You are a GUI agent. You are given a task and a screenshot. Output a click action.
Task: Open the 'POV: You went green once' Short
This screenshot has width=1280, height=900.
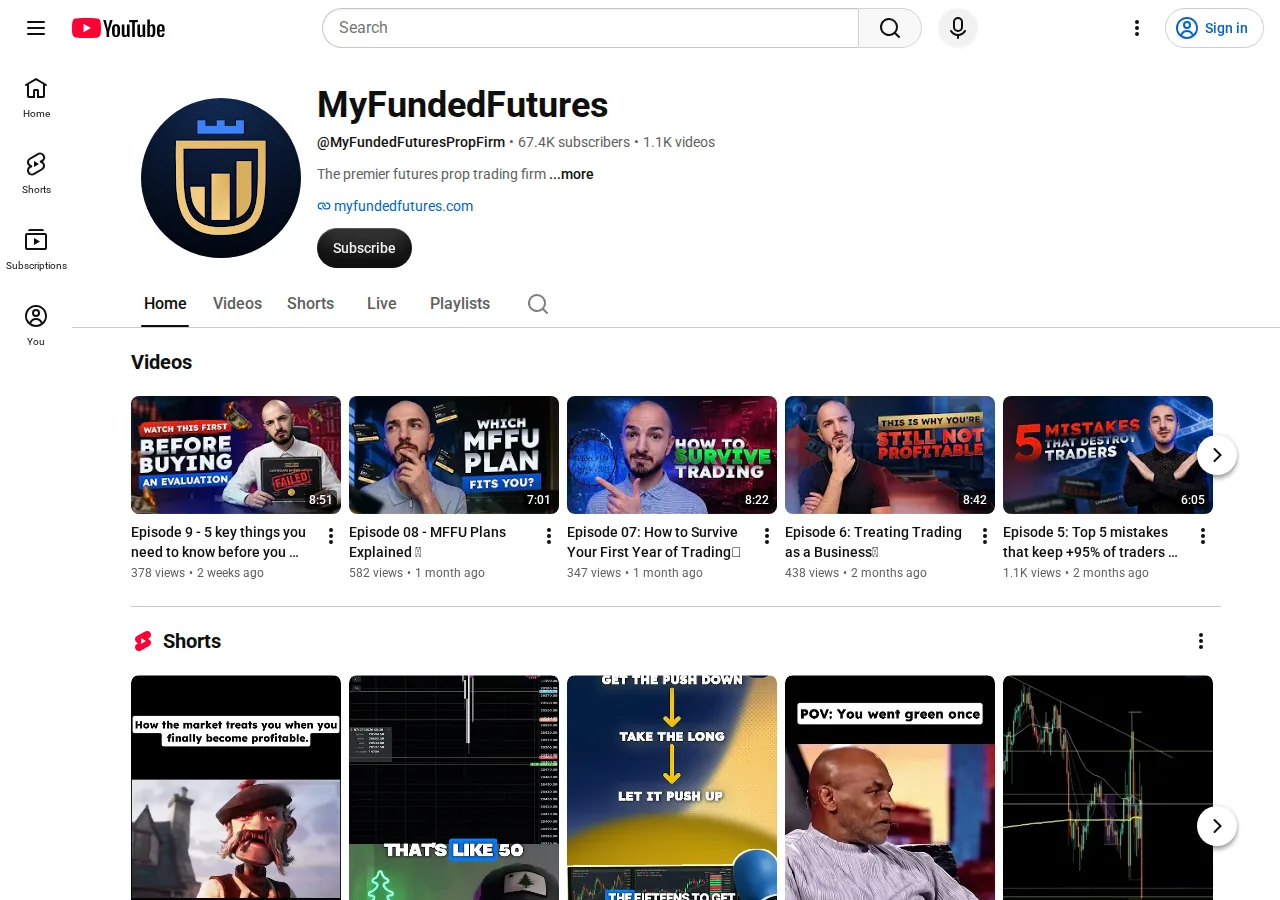890,788
